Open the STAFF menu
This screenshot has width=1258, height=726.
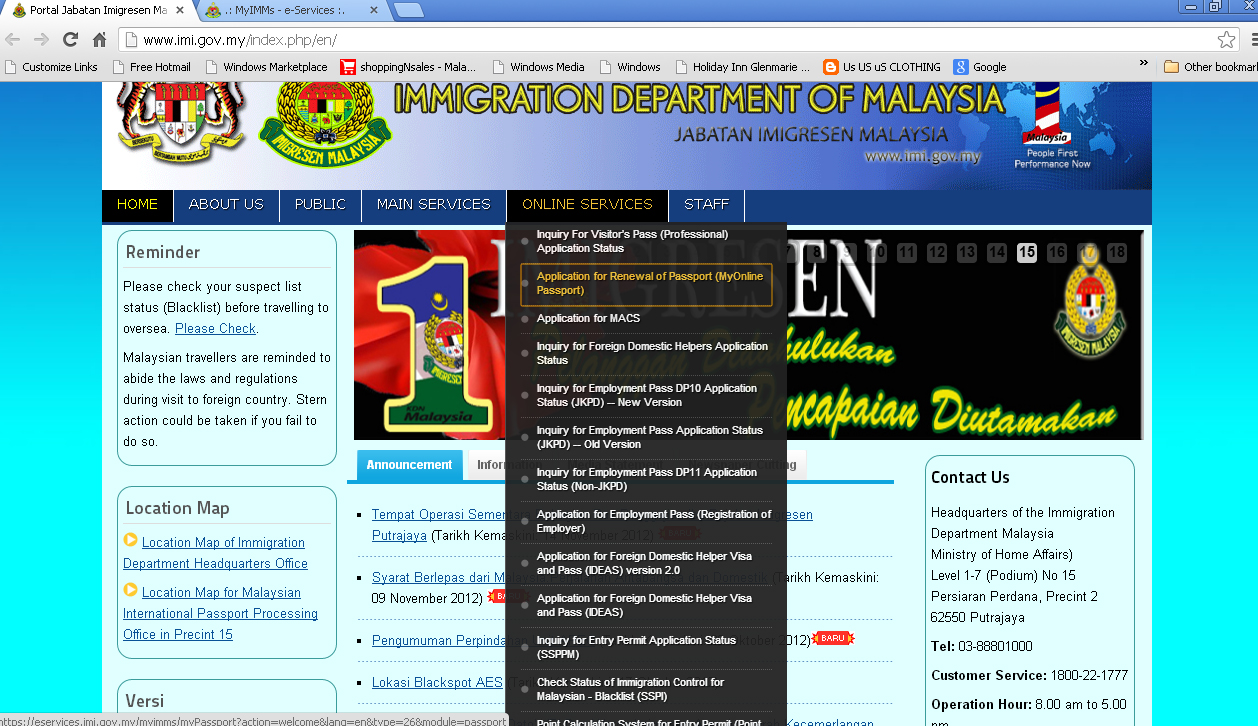pyautogui.click(x=707, y=204)
